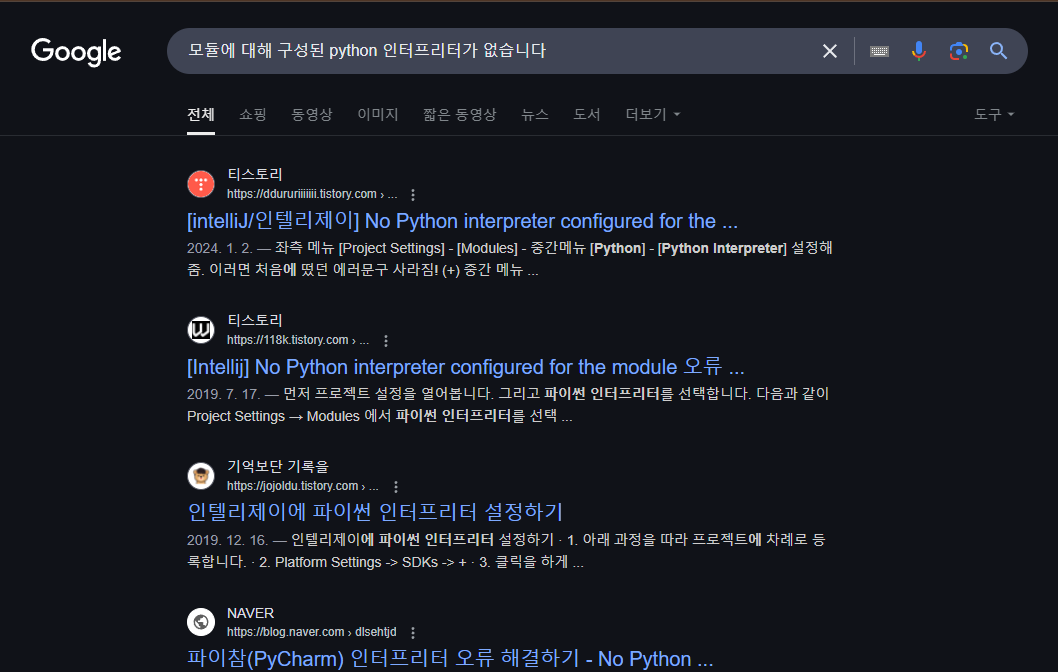
Task: Click the 티스토리 site name above dduruiiiiiii URL
Action: pyautogui.click(x=254, y=175)
